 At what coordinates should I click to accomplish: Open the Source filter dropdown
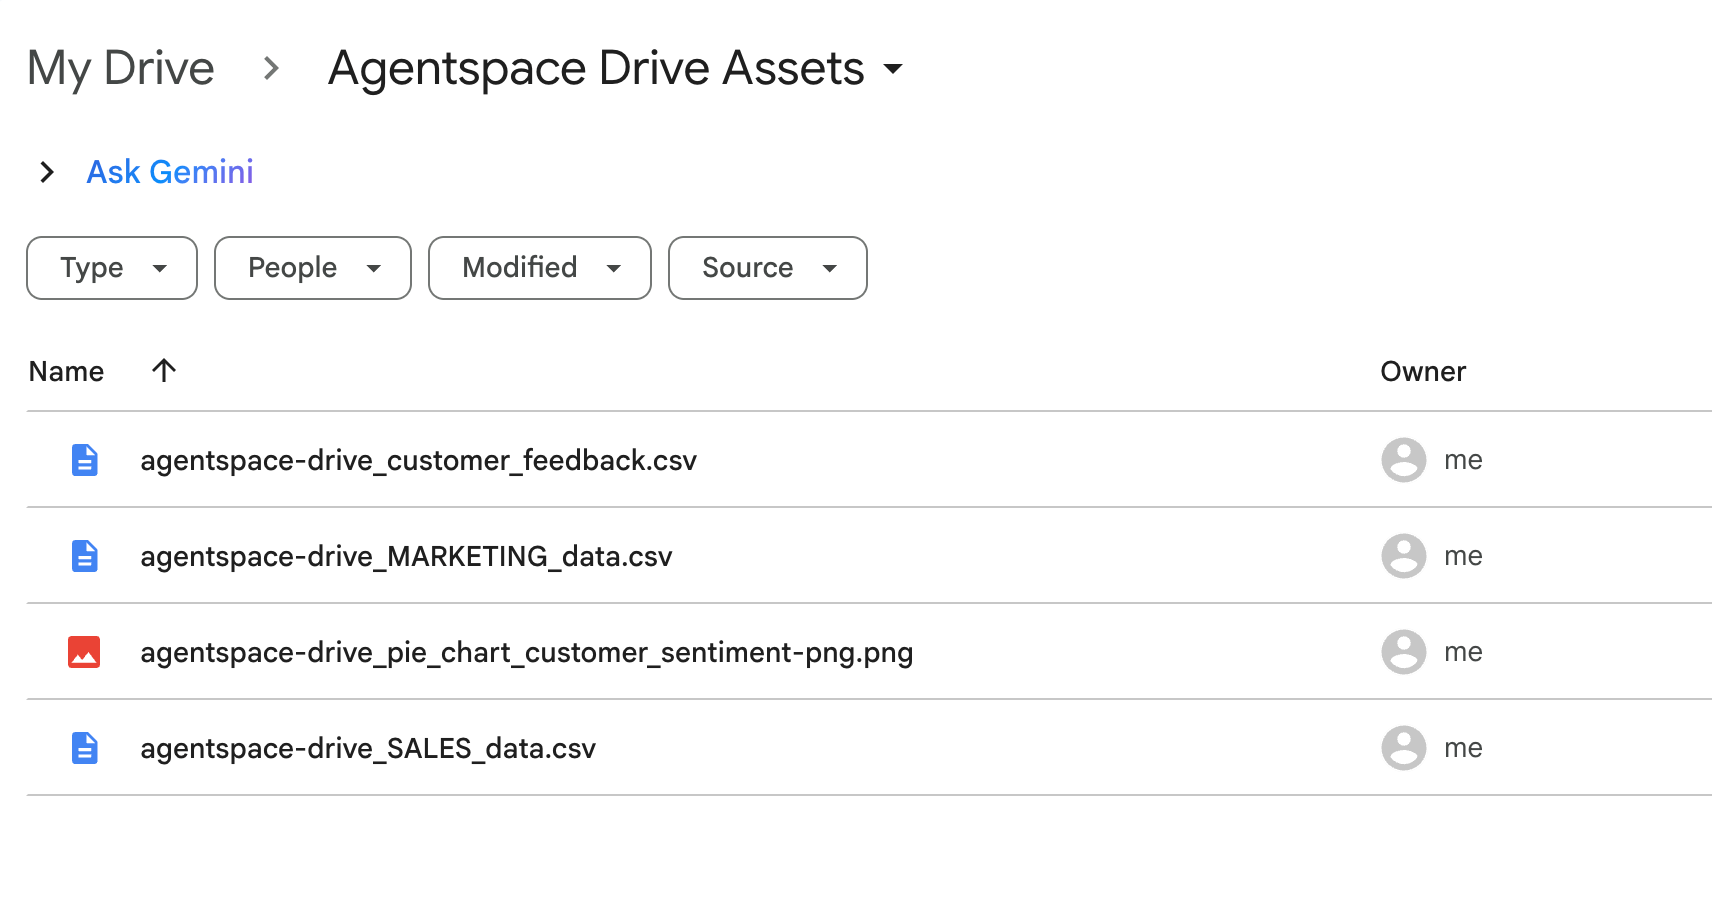(768, 268)
